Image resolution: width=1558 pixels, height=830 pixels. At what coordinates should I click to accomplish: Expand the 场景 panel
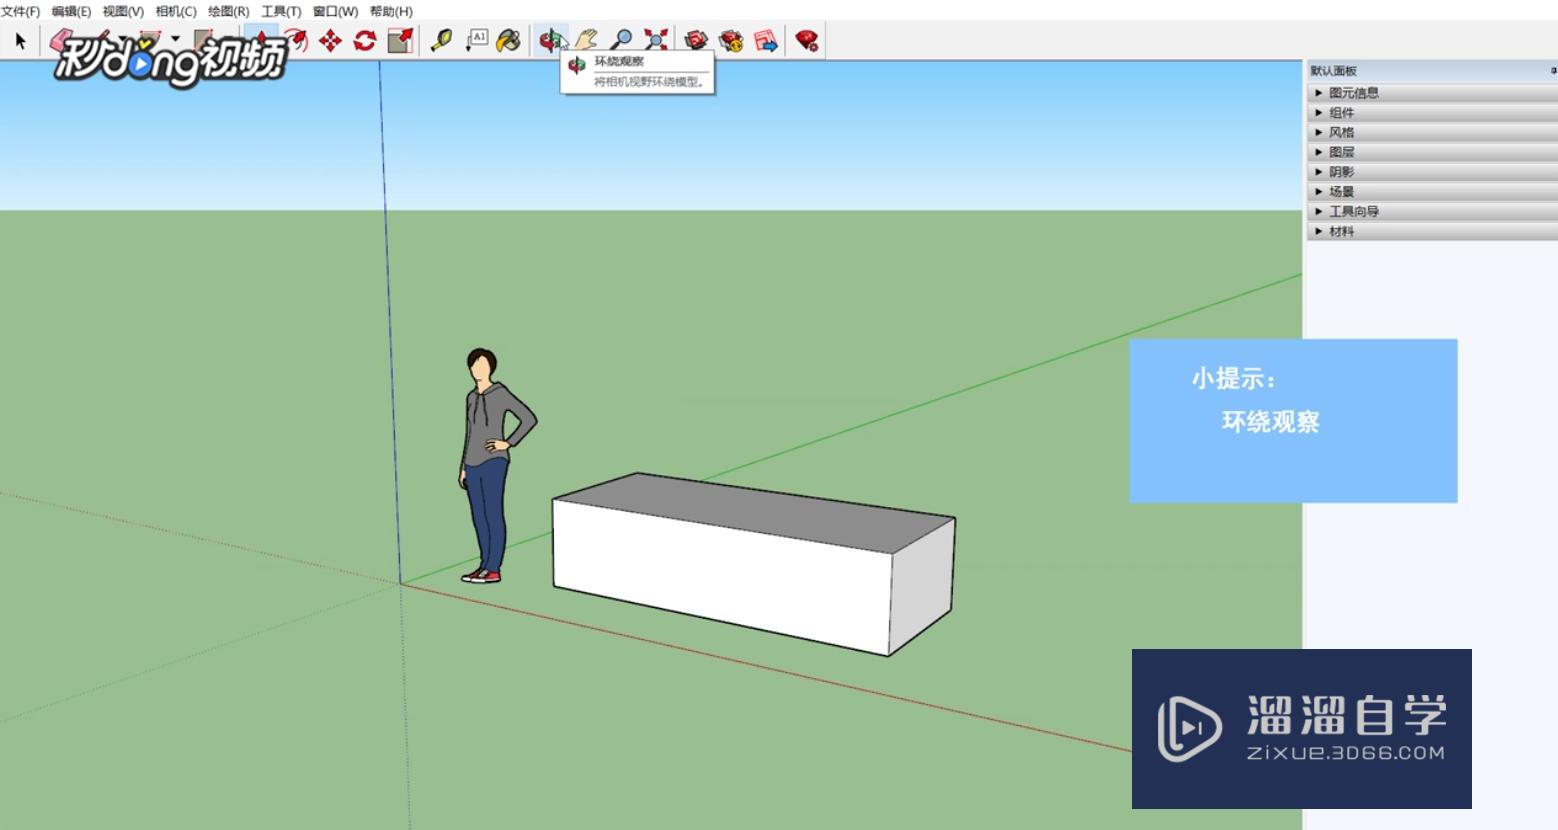1432,191
